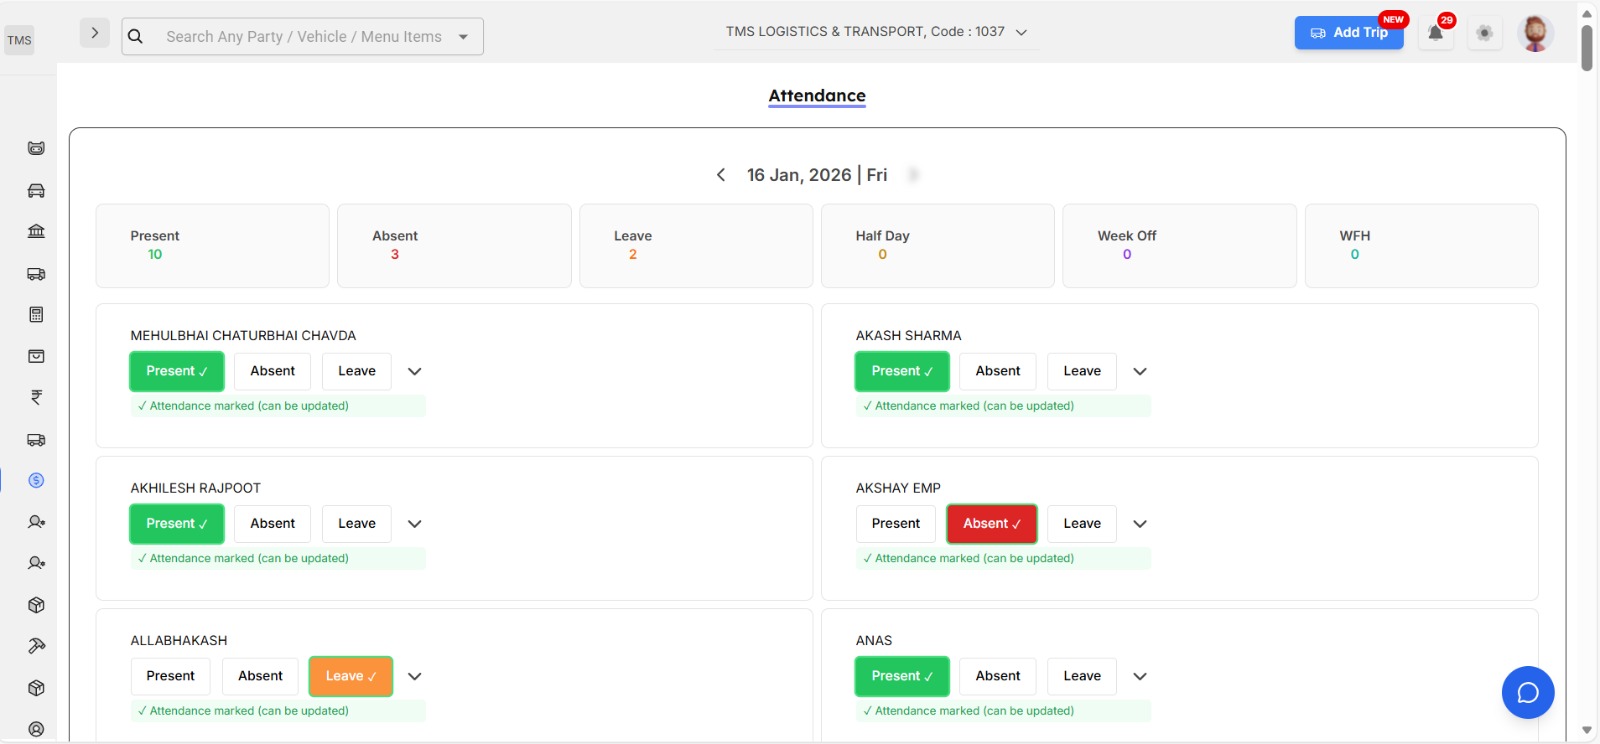Click the page vertical scrollbar thumb
1600x744 pixels.
point(1586,48)
